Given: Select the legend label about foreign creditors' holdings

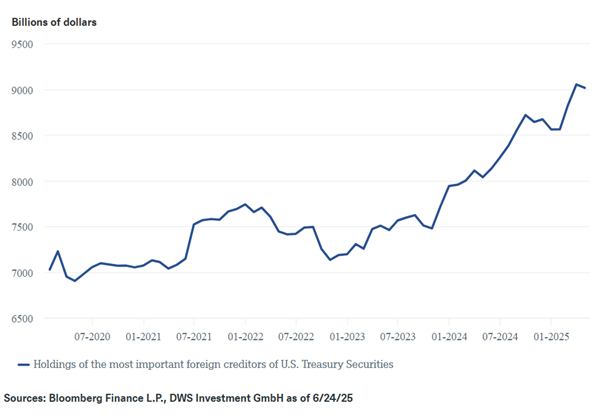Looking at the screenshot, I should (x=213, y=365).
